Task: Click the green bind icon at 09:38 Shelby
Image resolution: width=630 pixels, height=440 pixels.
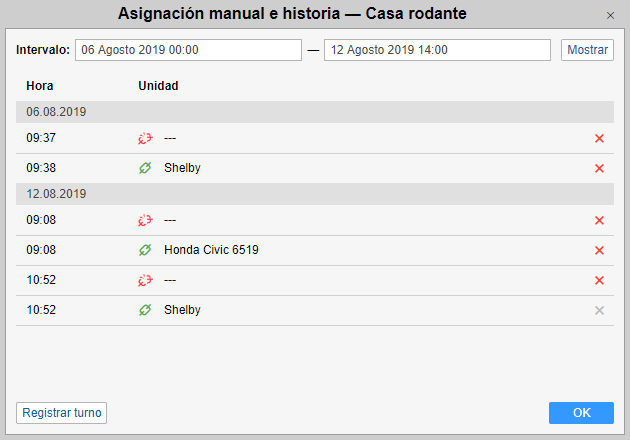Action: coord(145,168)
